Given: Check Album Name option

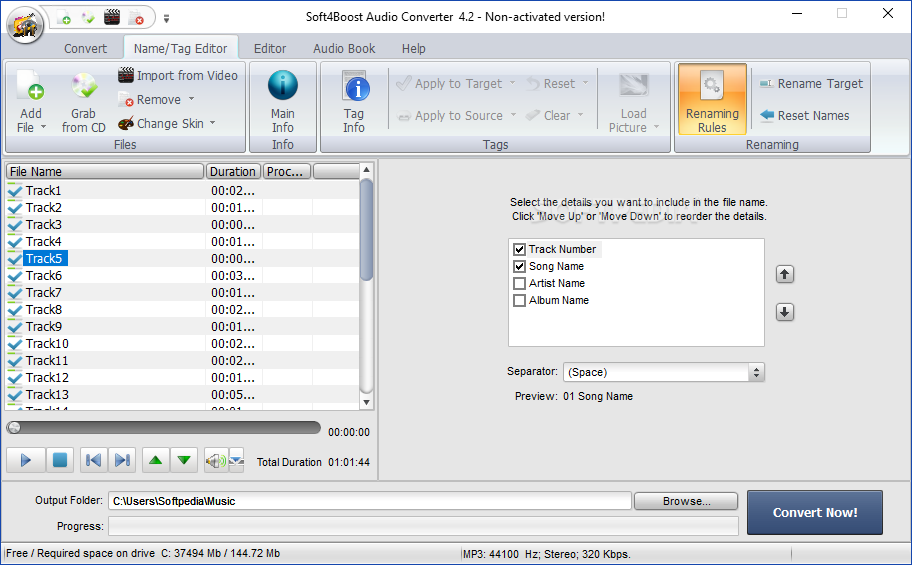Looking at the screenshot, I should pos(519,300).
